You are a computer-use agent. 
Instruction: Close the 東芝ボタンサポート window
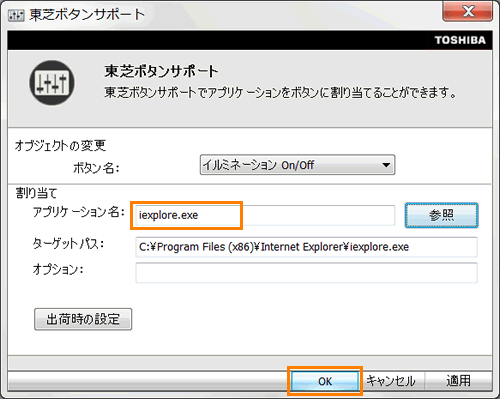pos(467,11)
